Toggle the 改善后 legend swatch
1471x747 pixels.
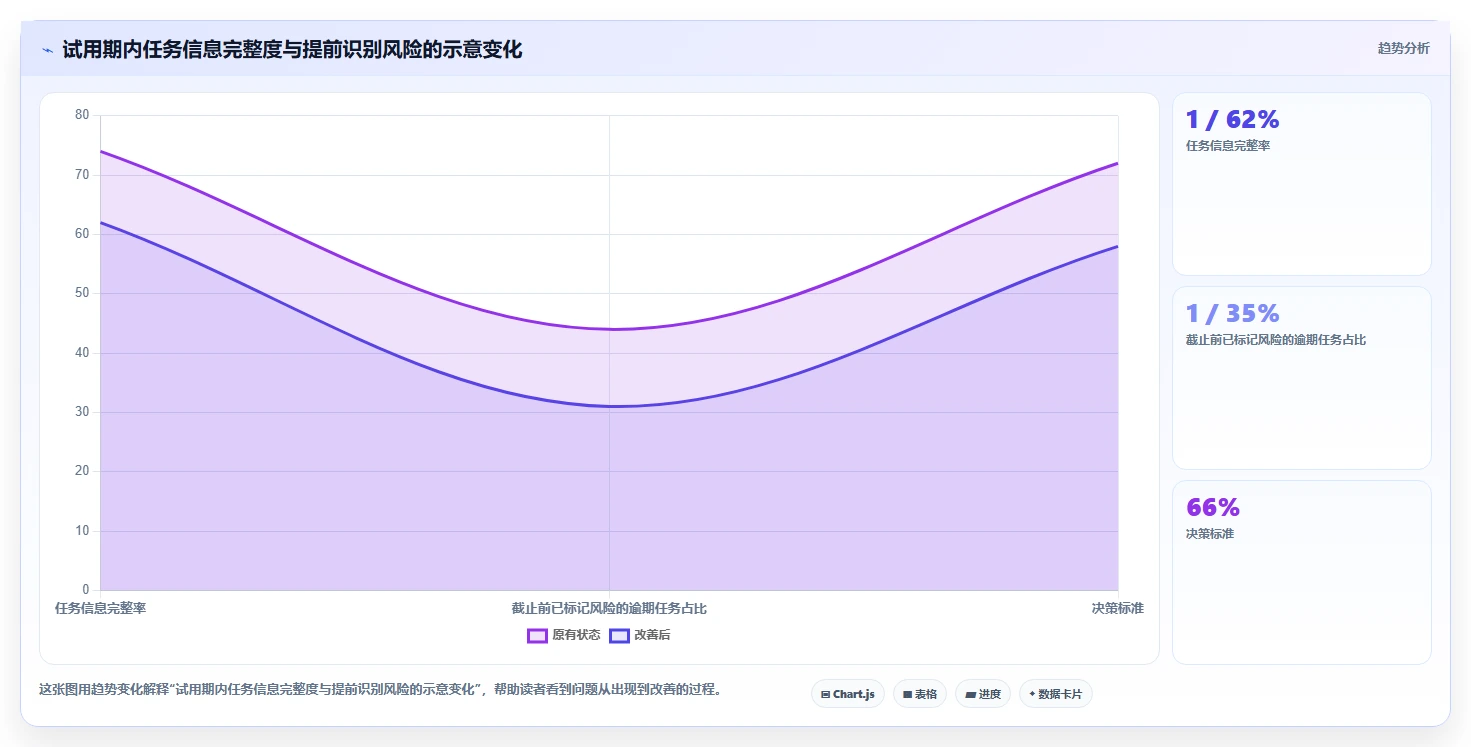pos(619,636)
